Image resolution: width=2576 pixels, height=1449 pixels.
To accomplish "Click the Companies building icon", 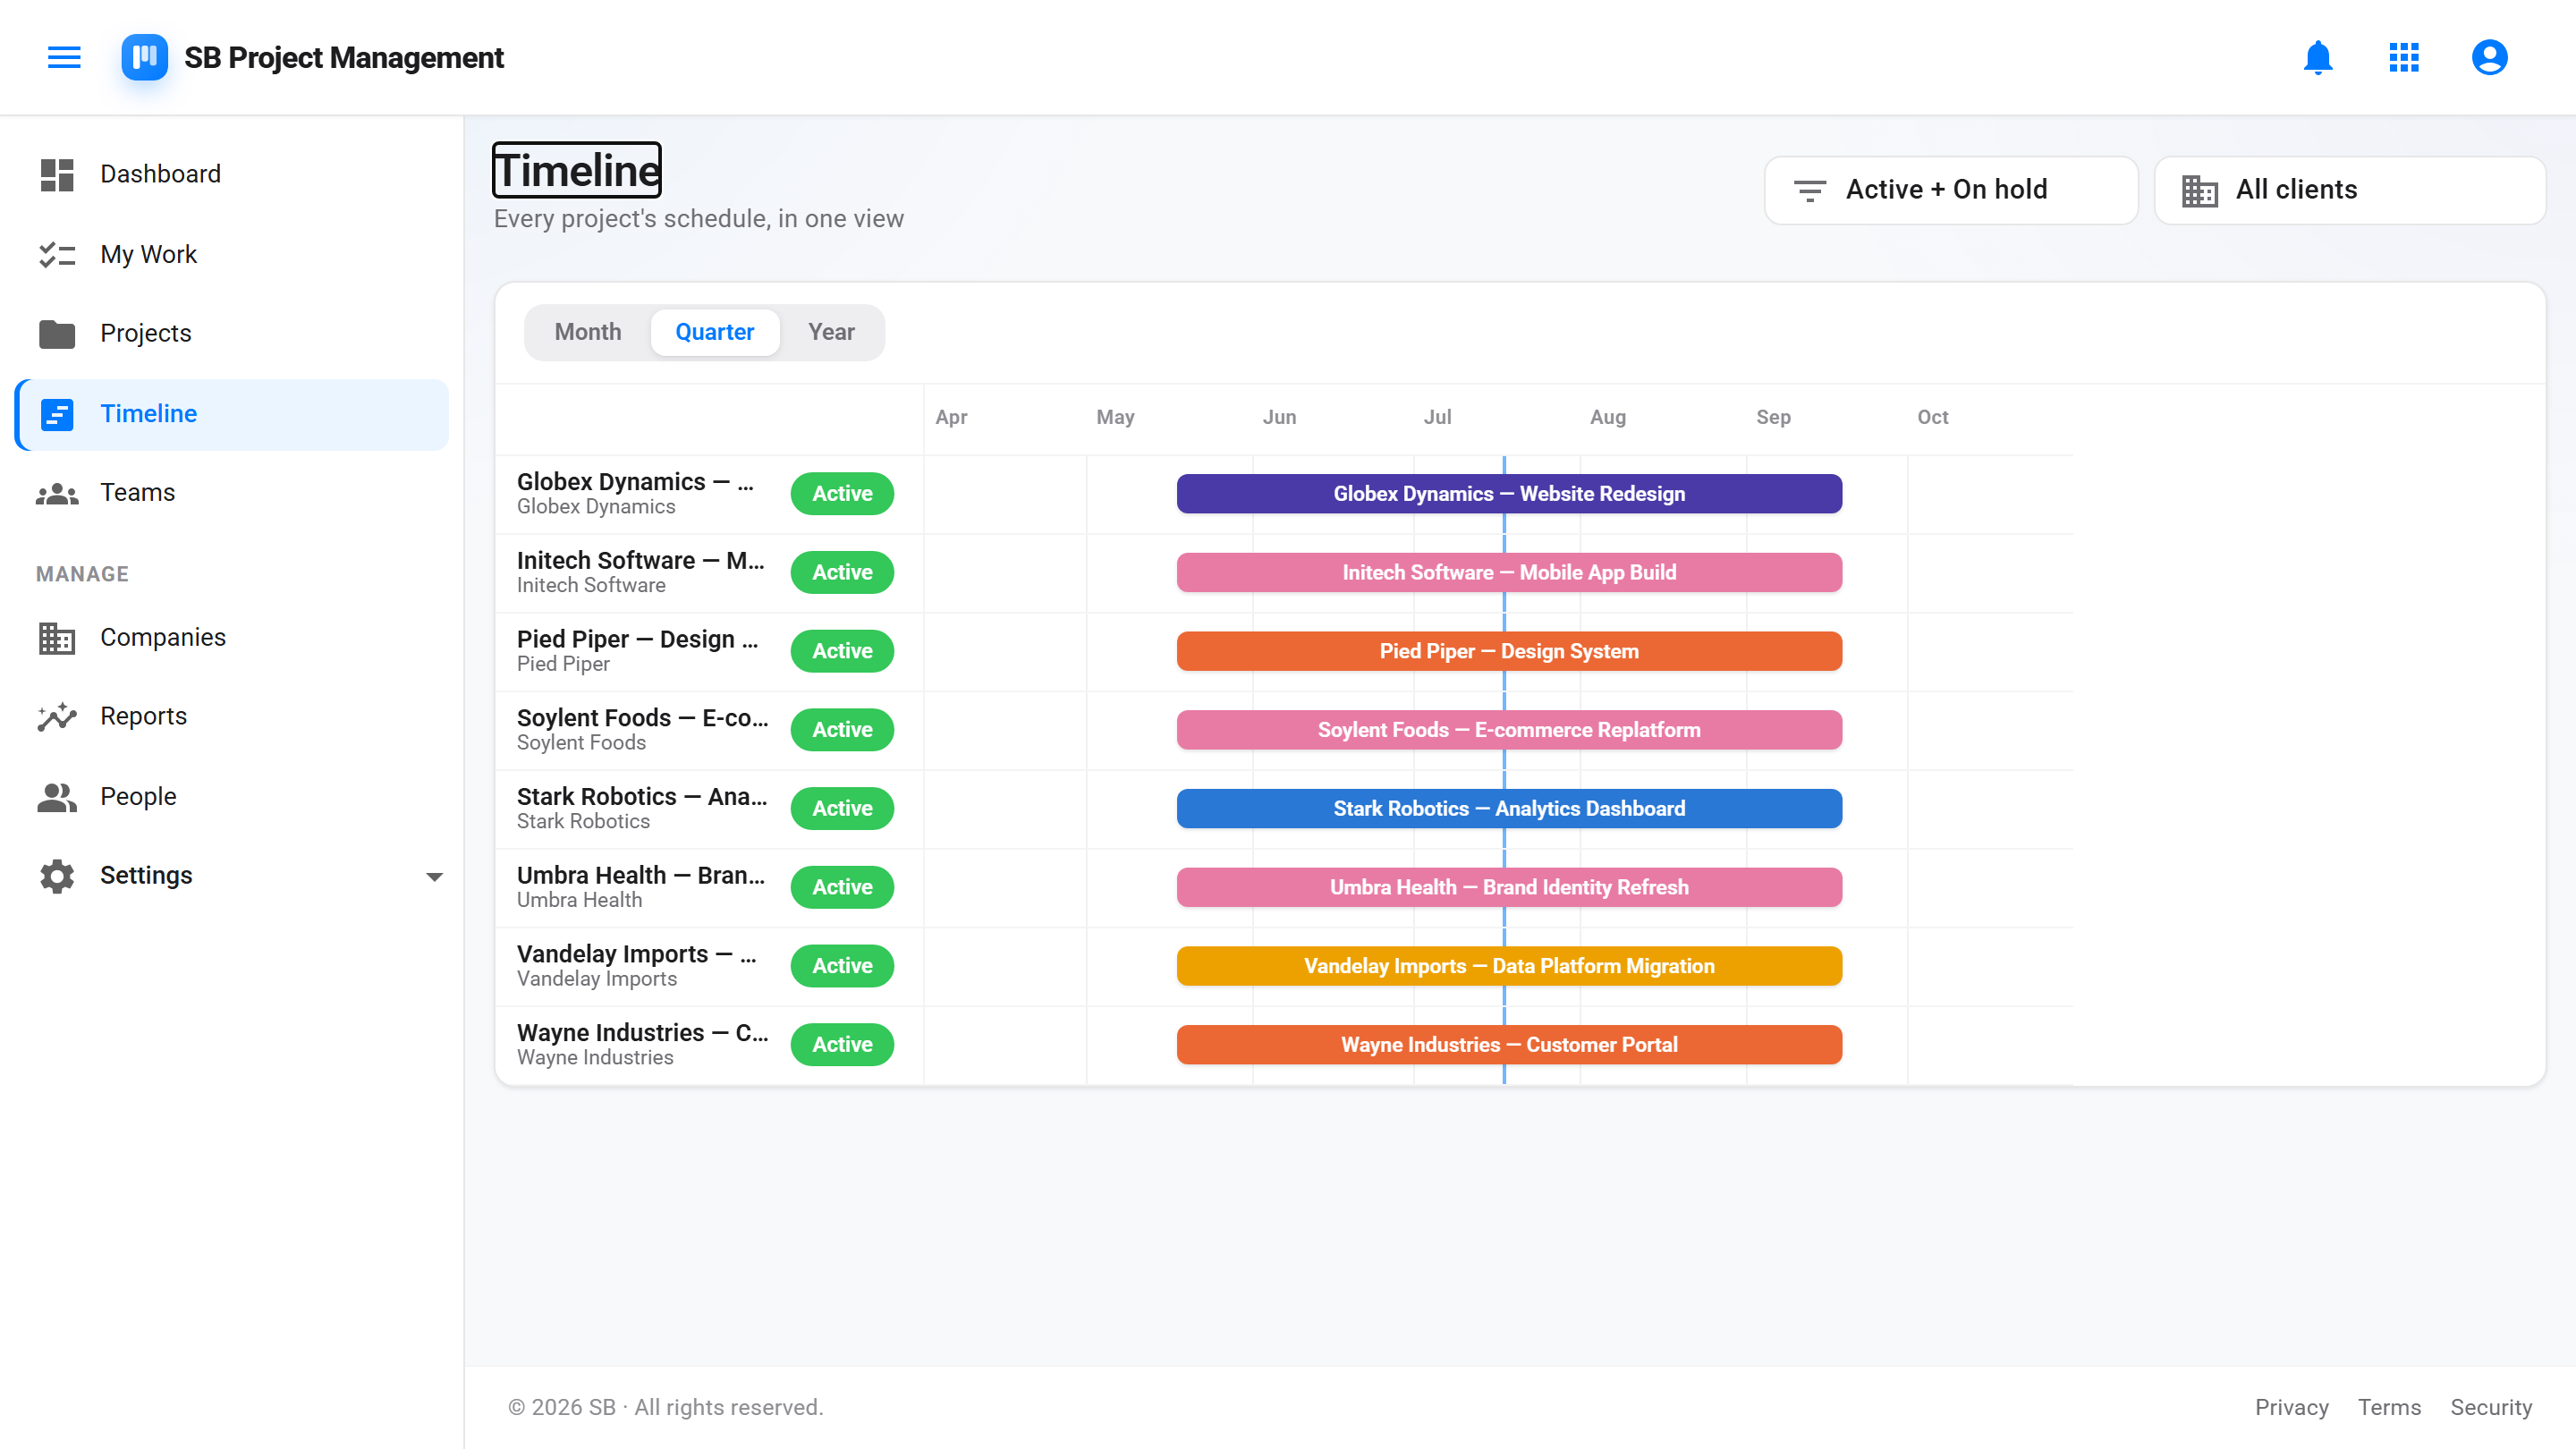I will tap(57, 637).
